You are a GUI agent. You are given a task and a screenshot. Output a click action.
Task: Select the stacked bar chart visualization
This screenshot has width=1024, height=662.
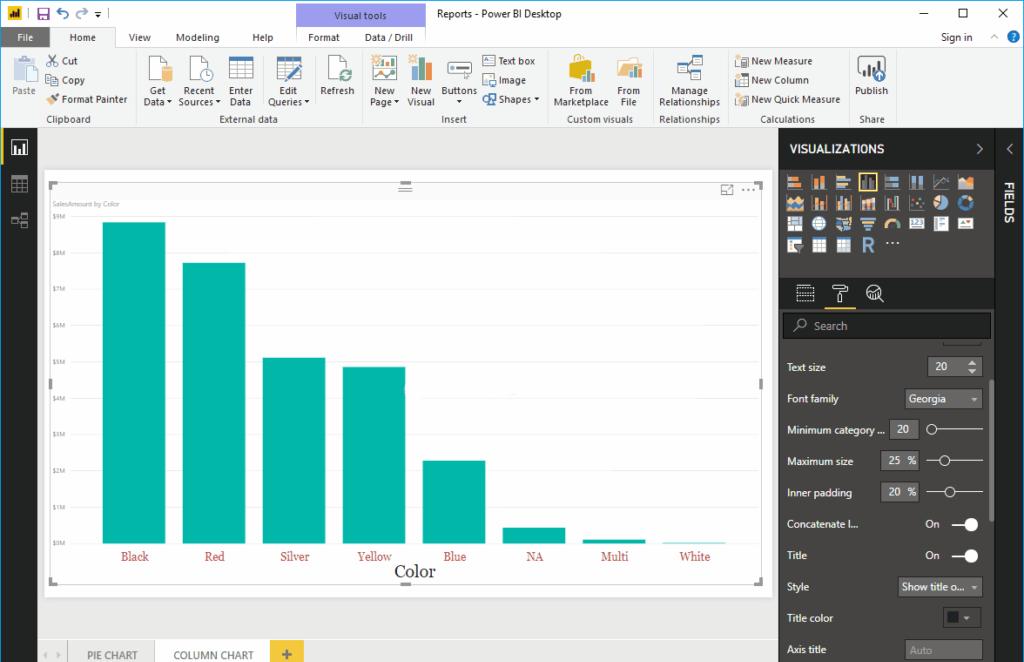pos(794,182)
